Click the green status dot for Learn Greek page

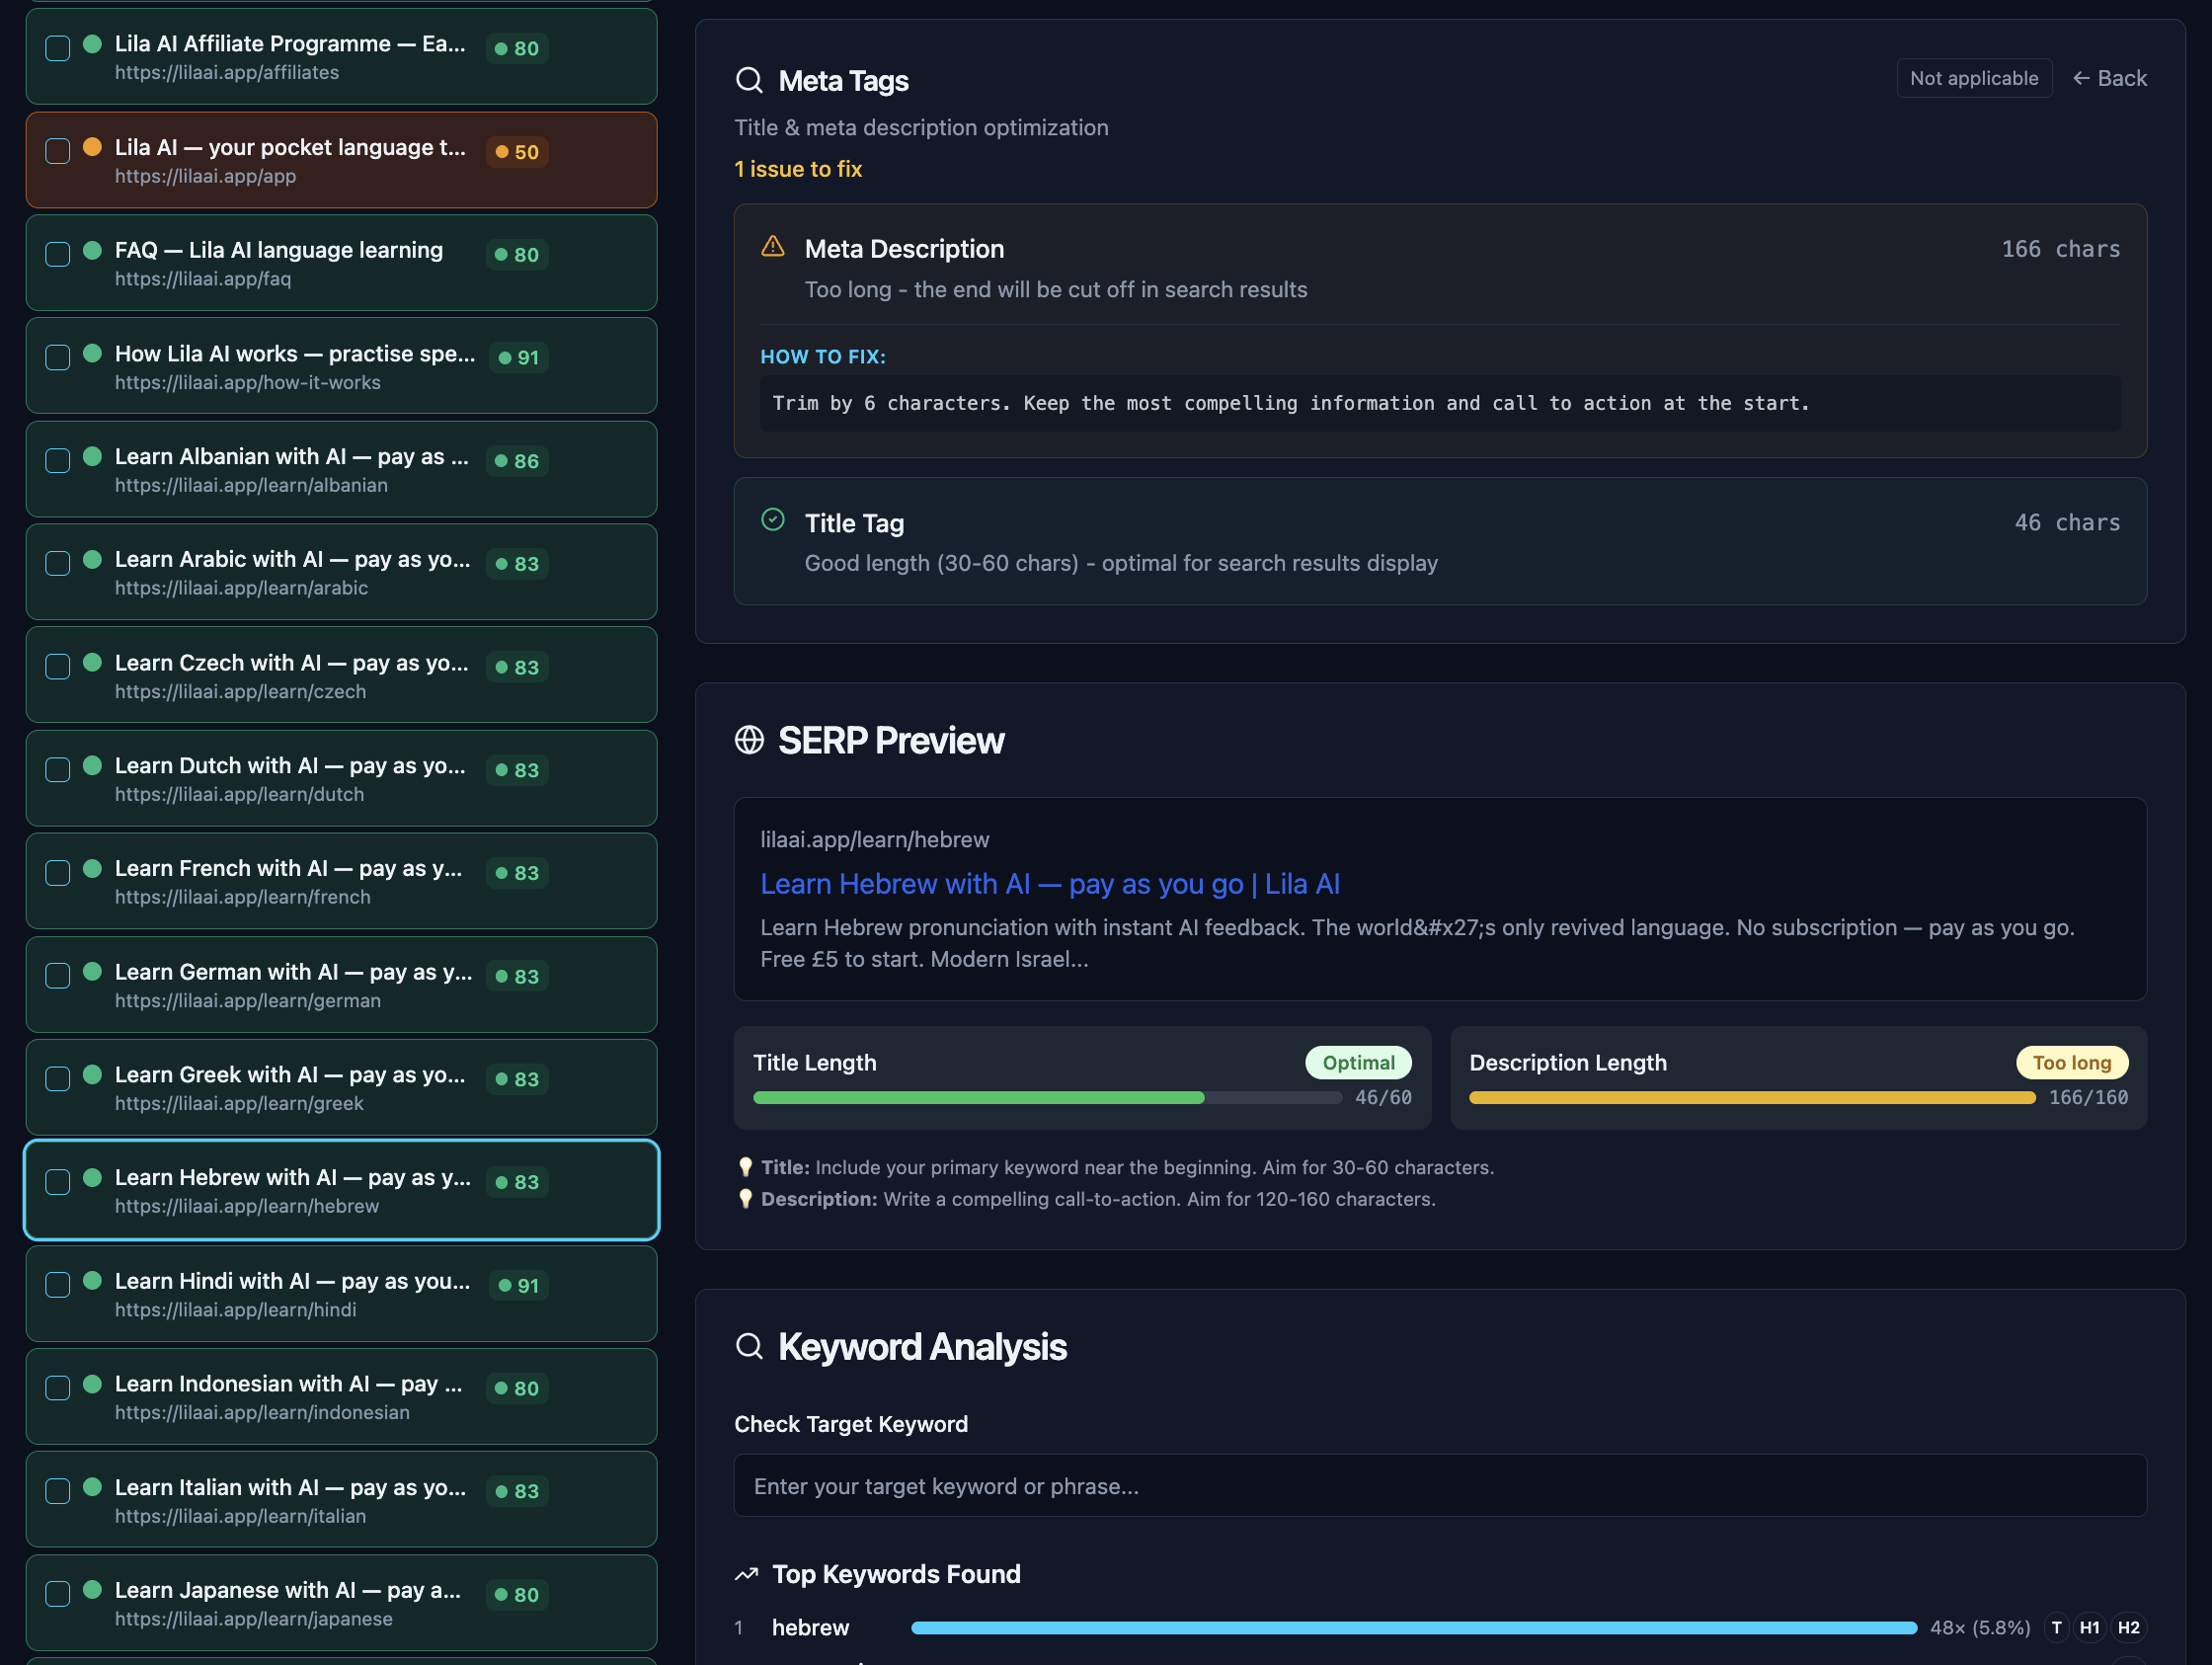92,1074
